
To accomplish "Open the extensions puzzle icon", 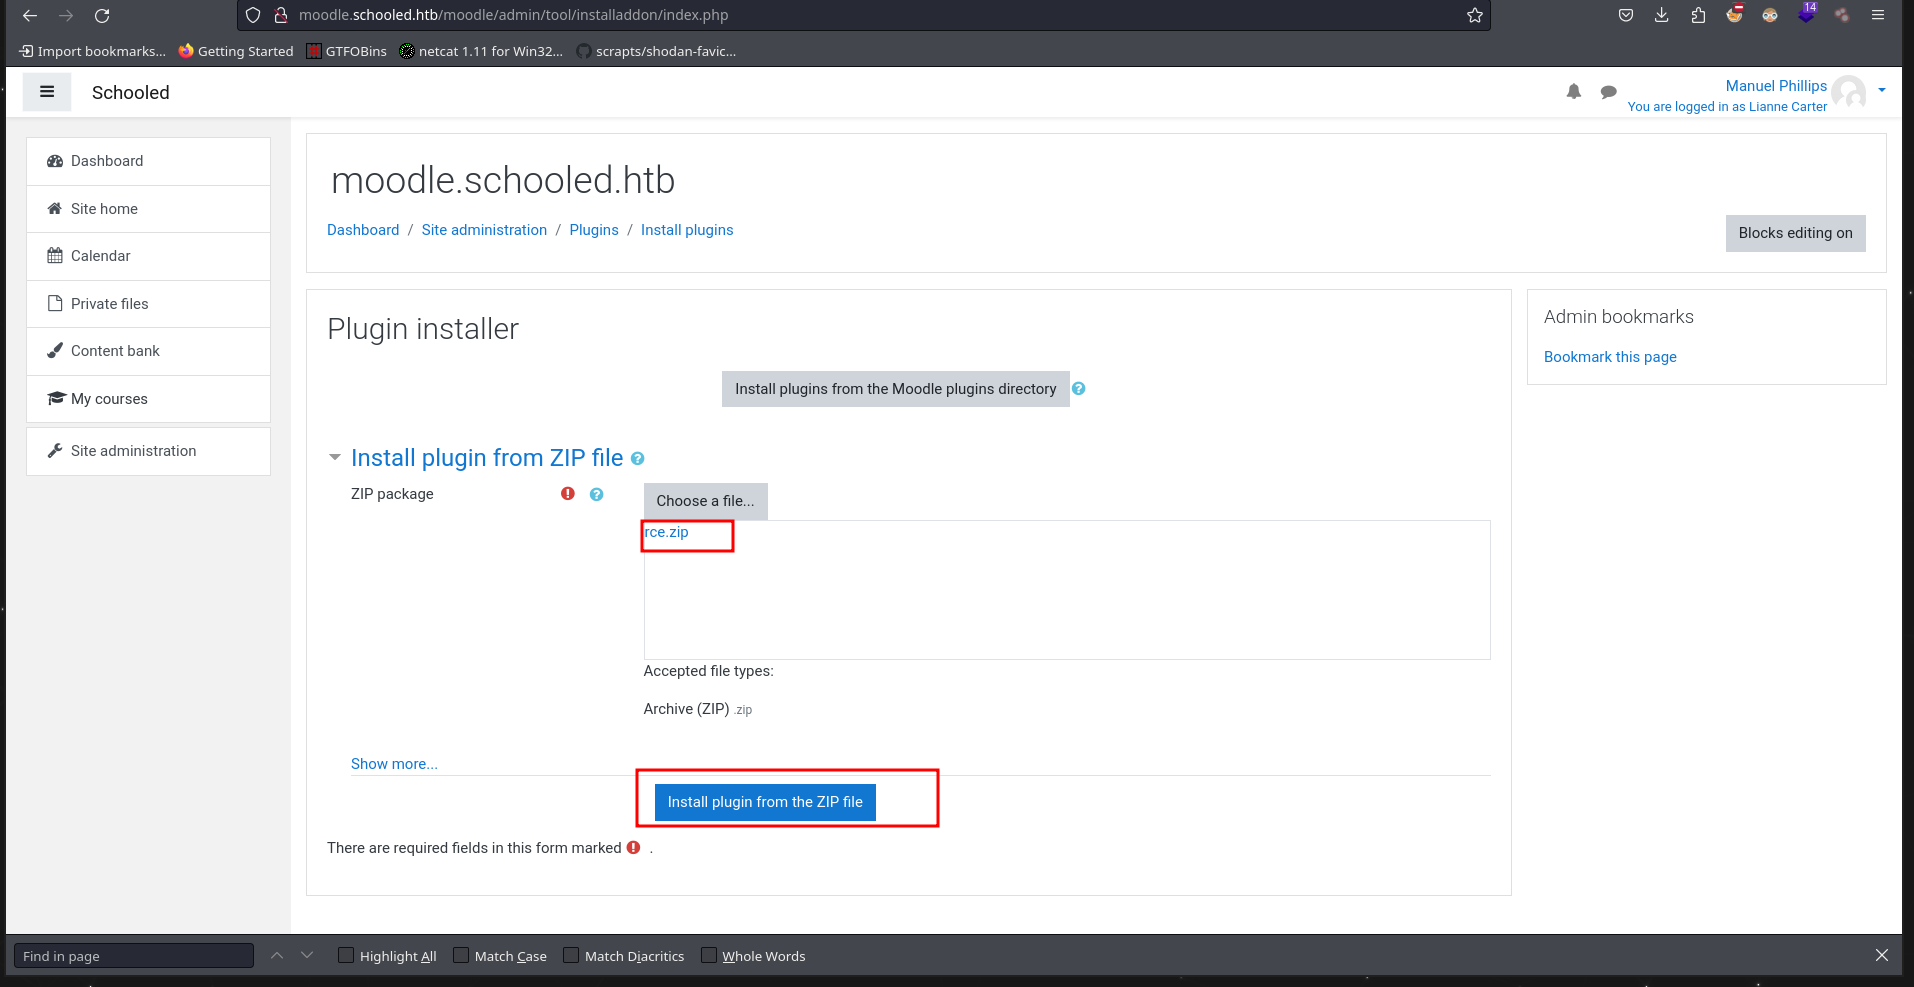I will [x=1698, y=15].
